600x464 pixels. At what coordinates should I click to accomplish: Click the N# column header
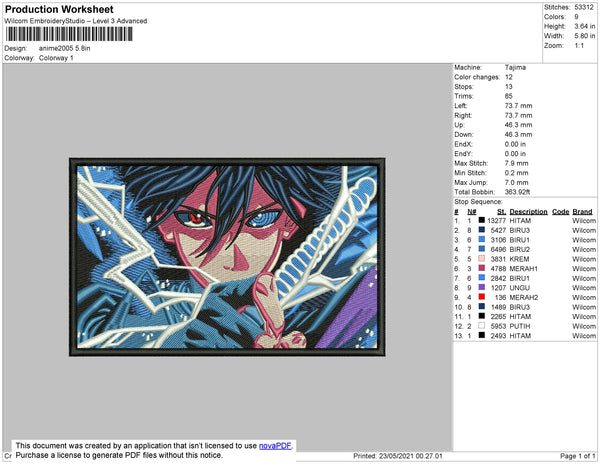click(472, 212)
